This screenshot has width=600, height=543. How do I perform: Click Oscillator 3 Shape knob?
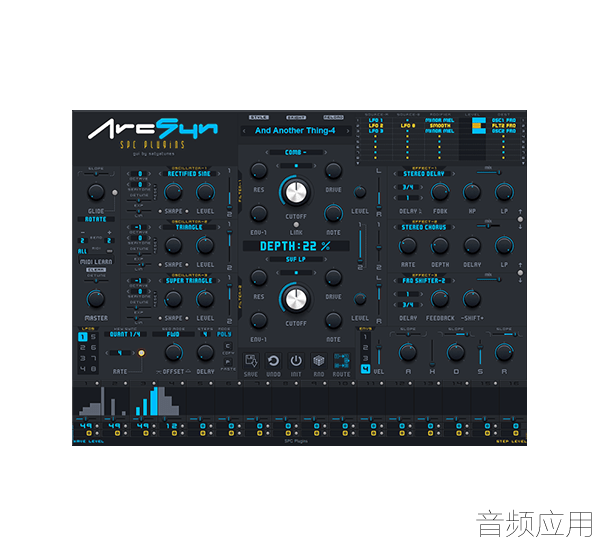coord(173,299)
